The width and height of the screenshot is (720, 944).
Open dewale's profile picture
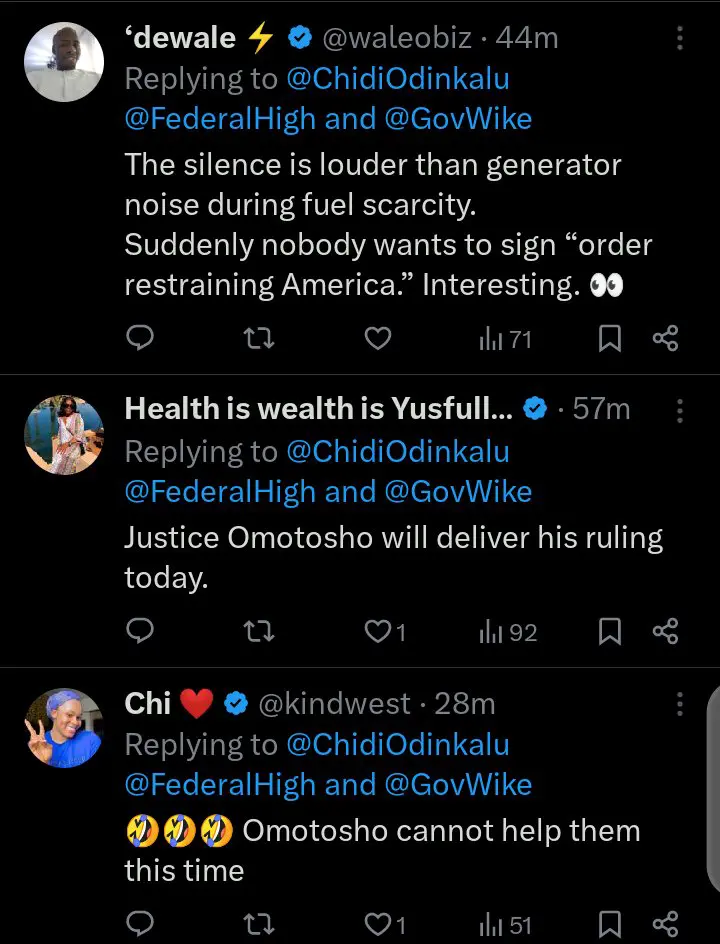click(64, 62)
